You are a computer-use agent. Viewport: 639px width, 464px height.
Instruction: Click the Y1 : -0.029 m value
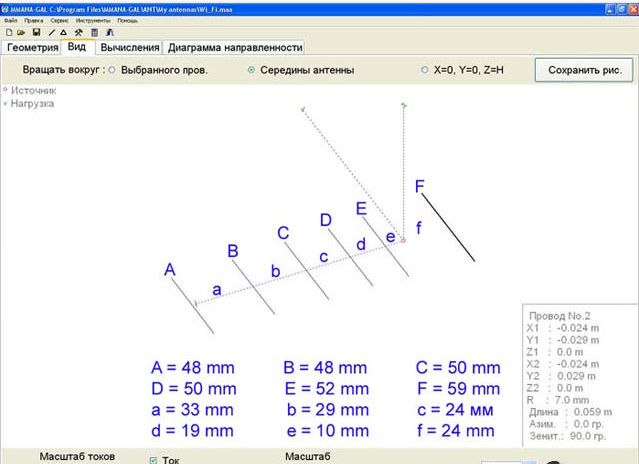coord(563,340)
